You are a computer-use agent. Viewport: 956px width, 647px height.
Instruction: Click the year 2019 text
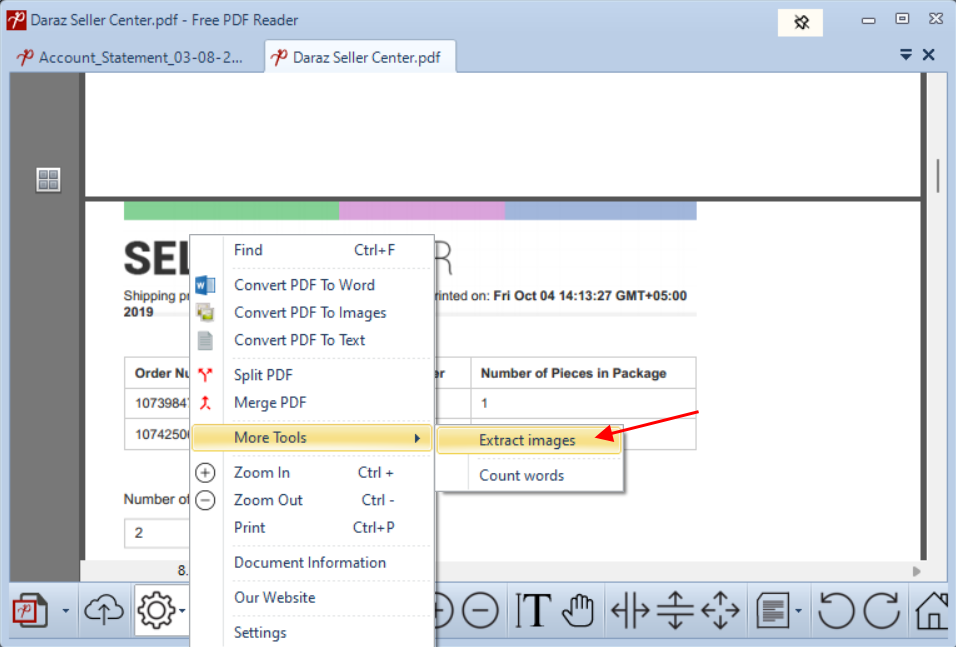pos(138,312)
